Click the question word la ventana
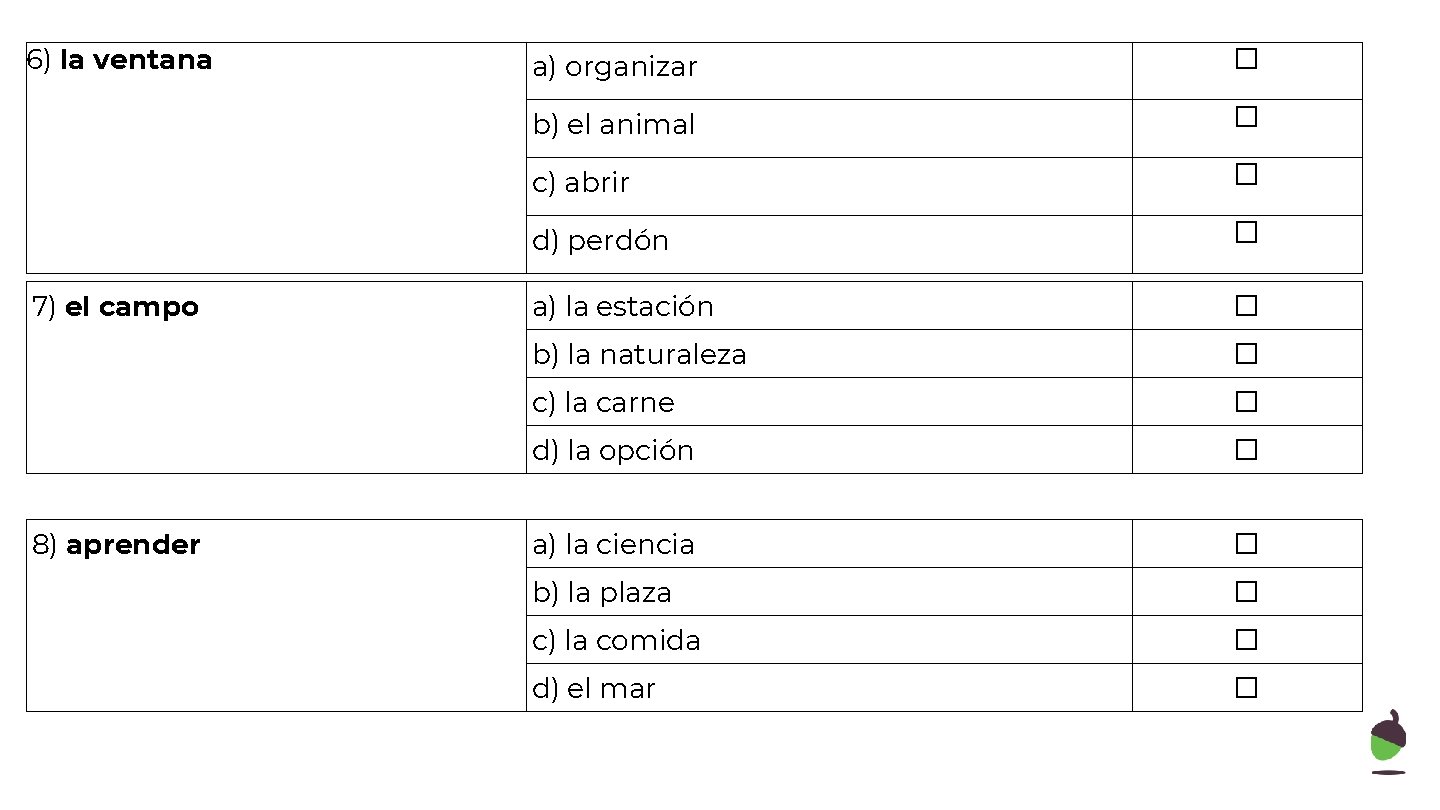Screen dimensions: 1440x810 point(136,60)
